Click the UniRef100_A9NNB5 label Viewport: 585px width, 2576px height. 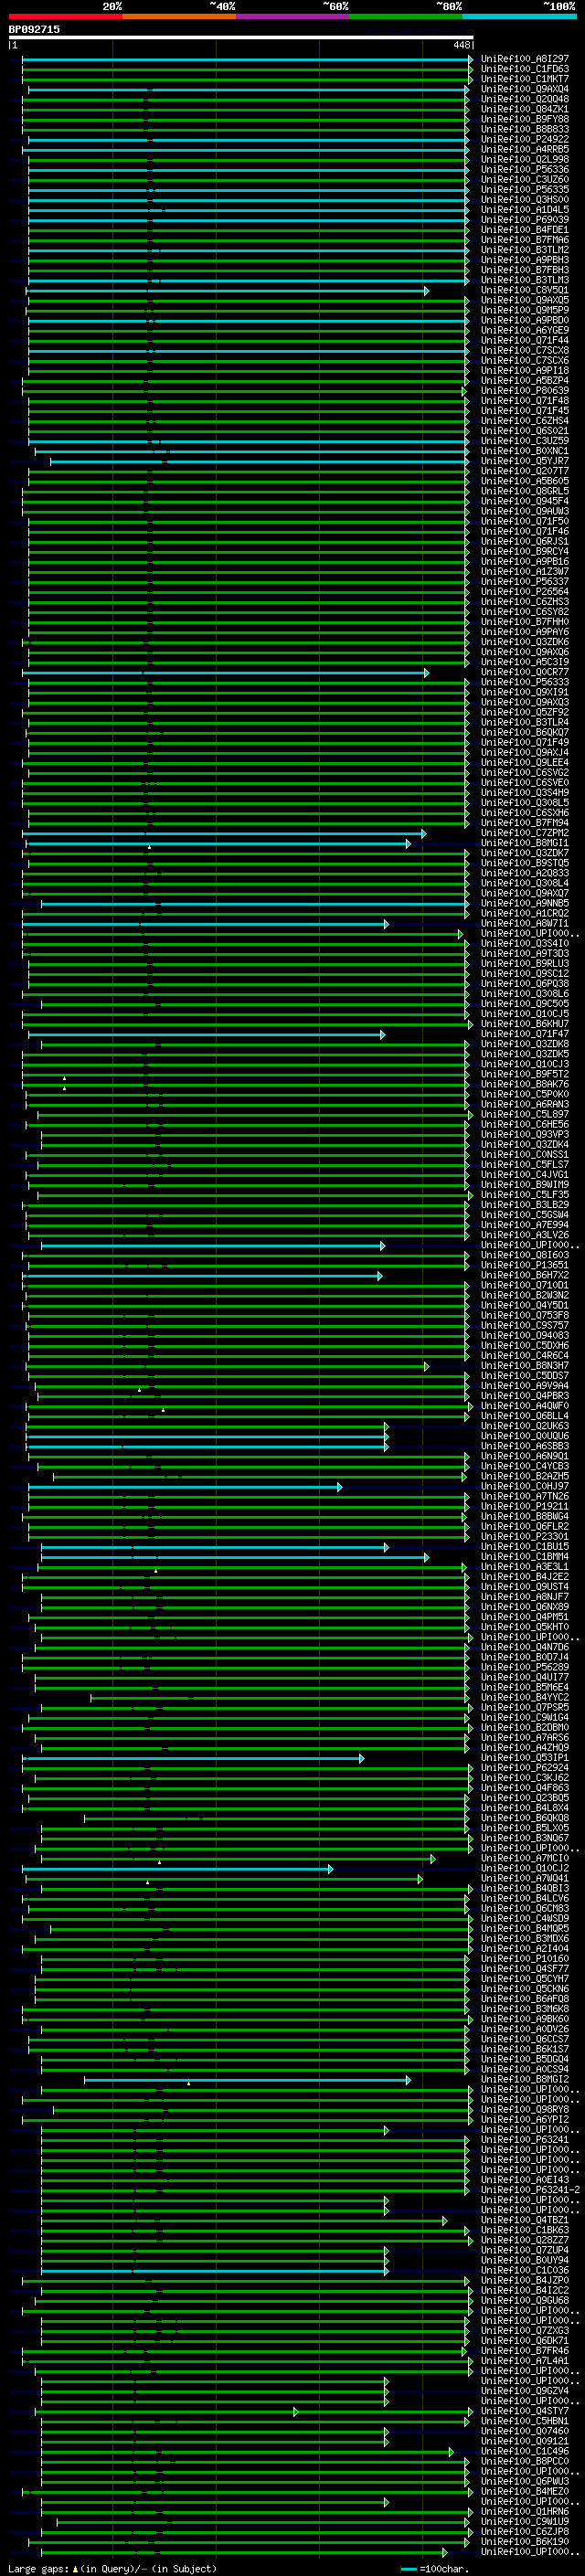click(x=525, y=903)
